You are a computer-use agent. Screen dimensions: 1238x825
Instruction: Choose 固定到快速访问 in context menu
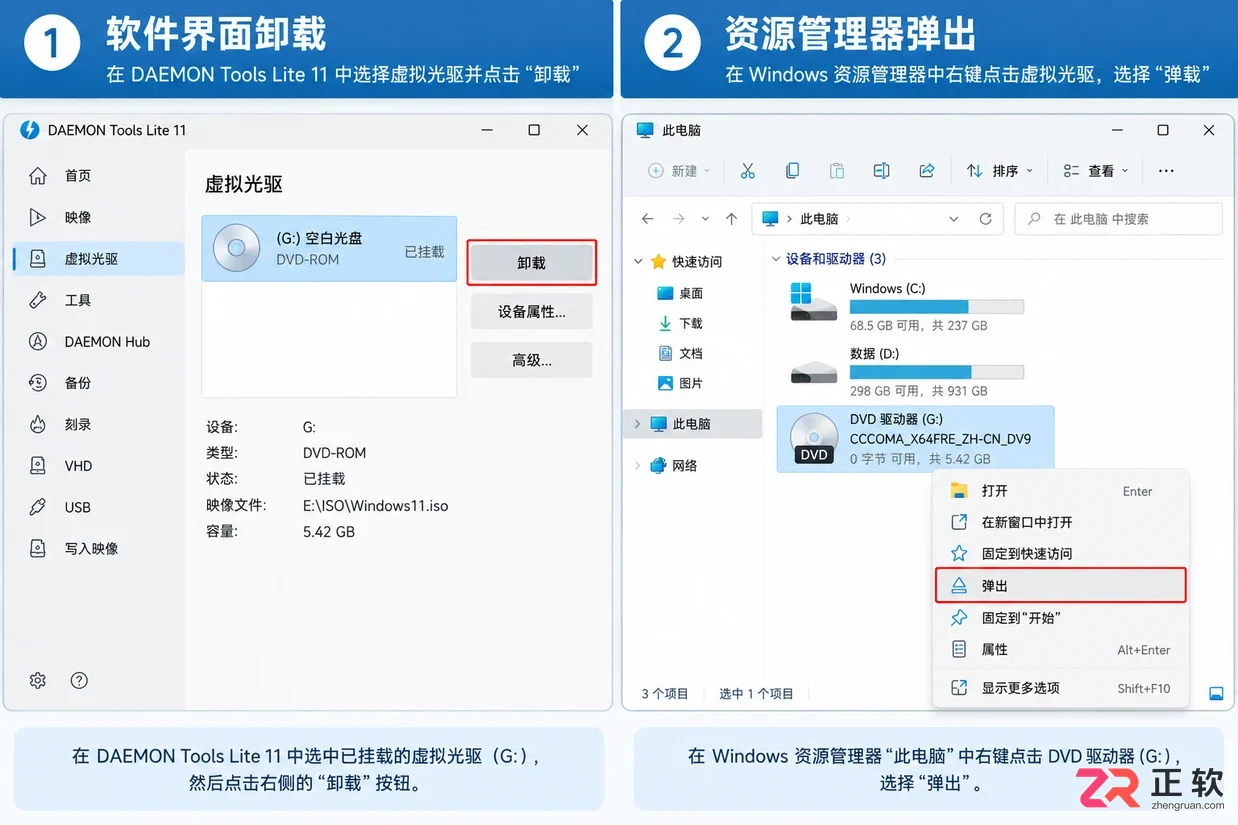[1061, 553]
